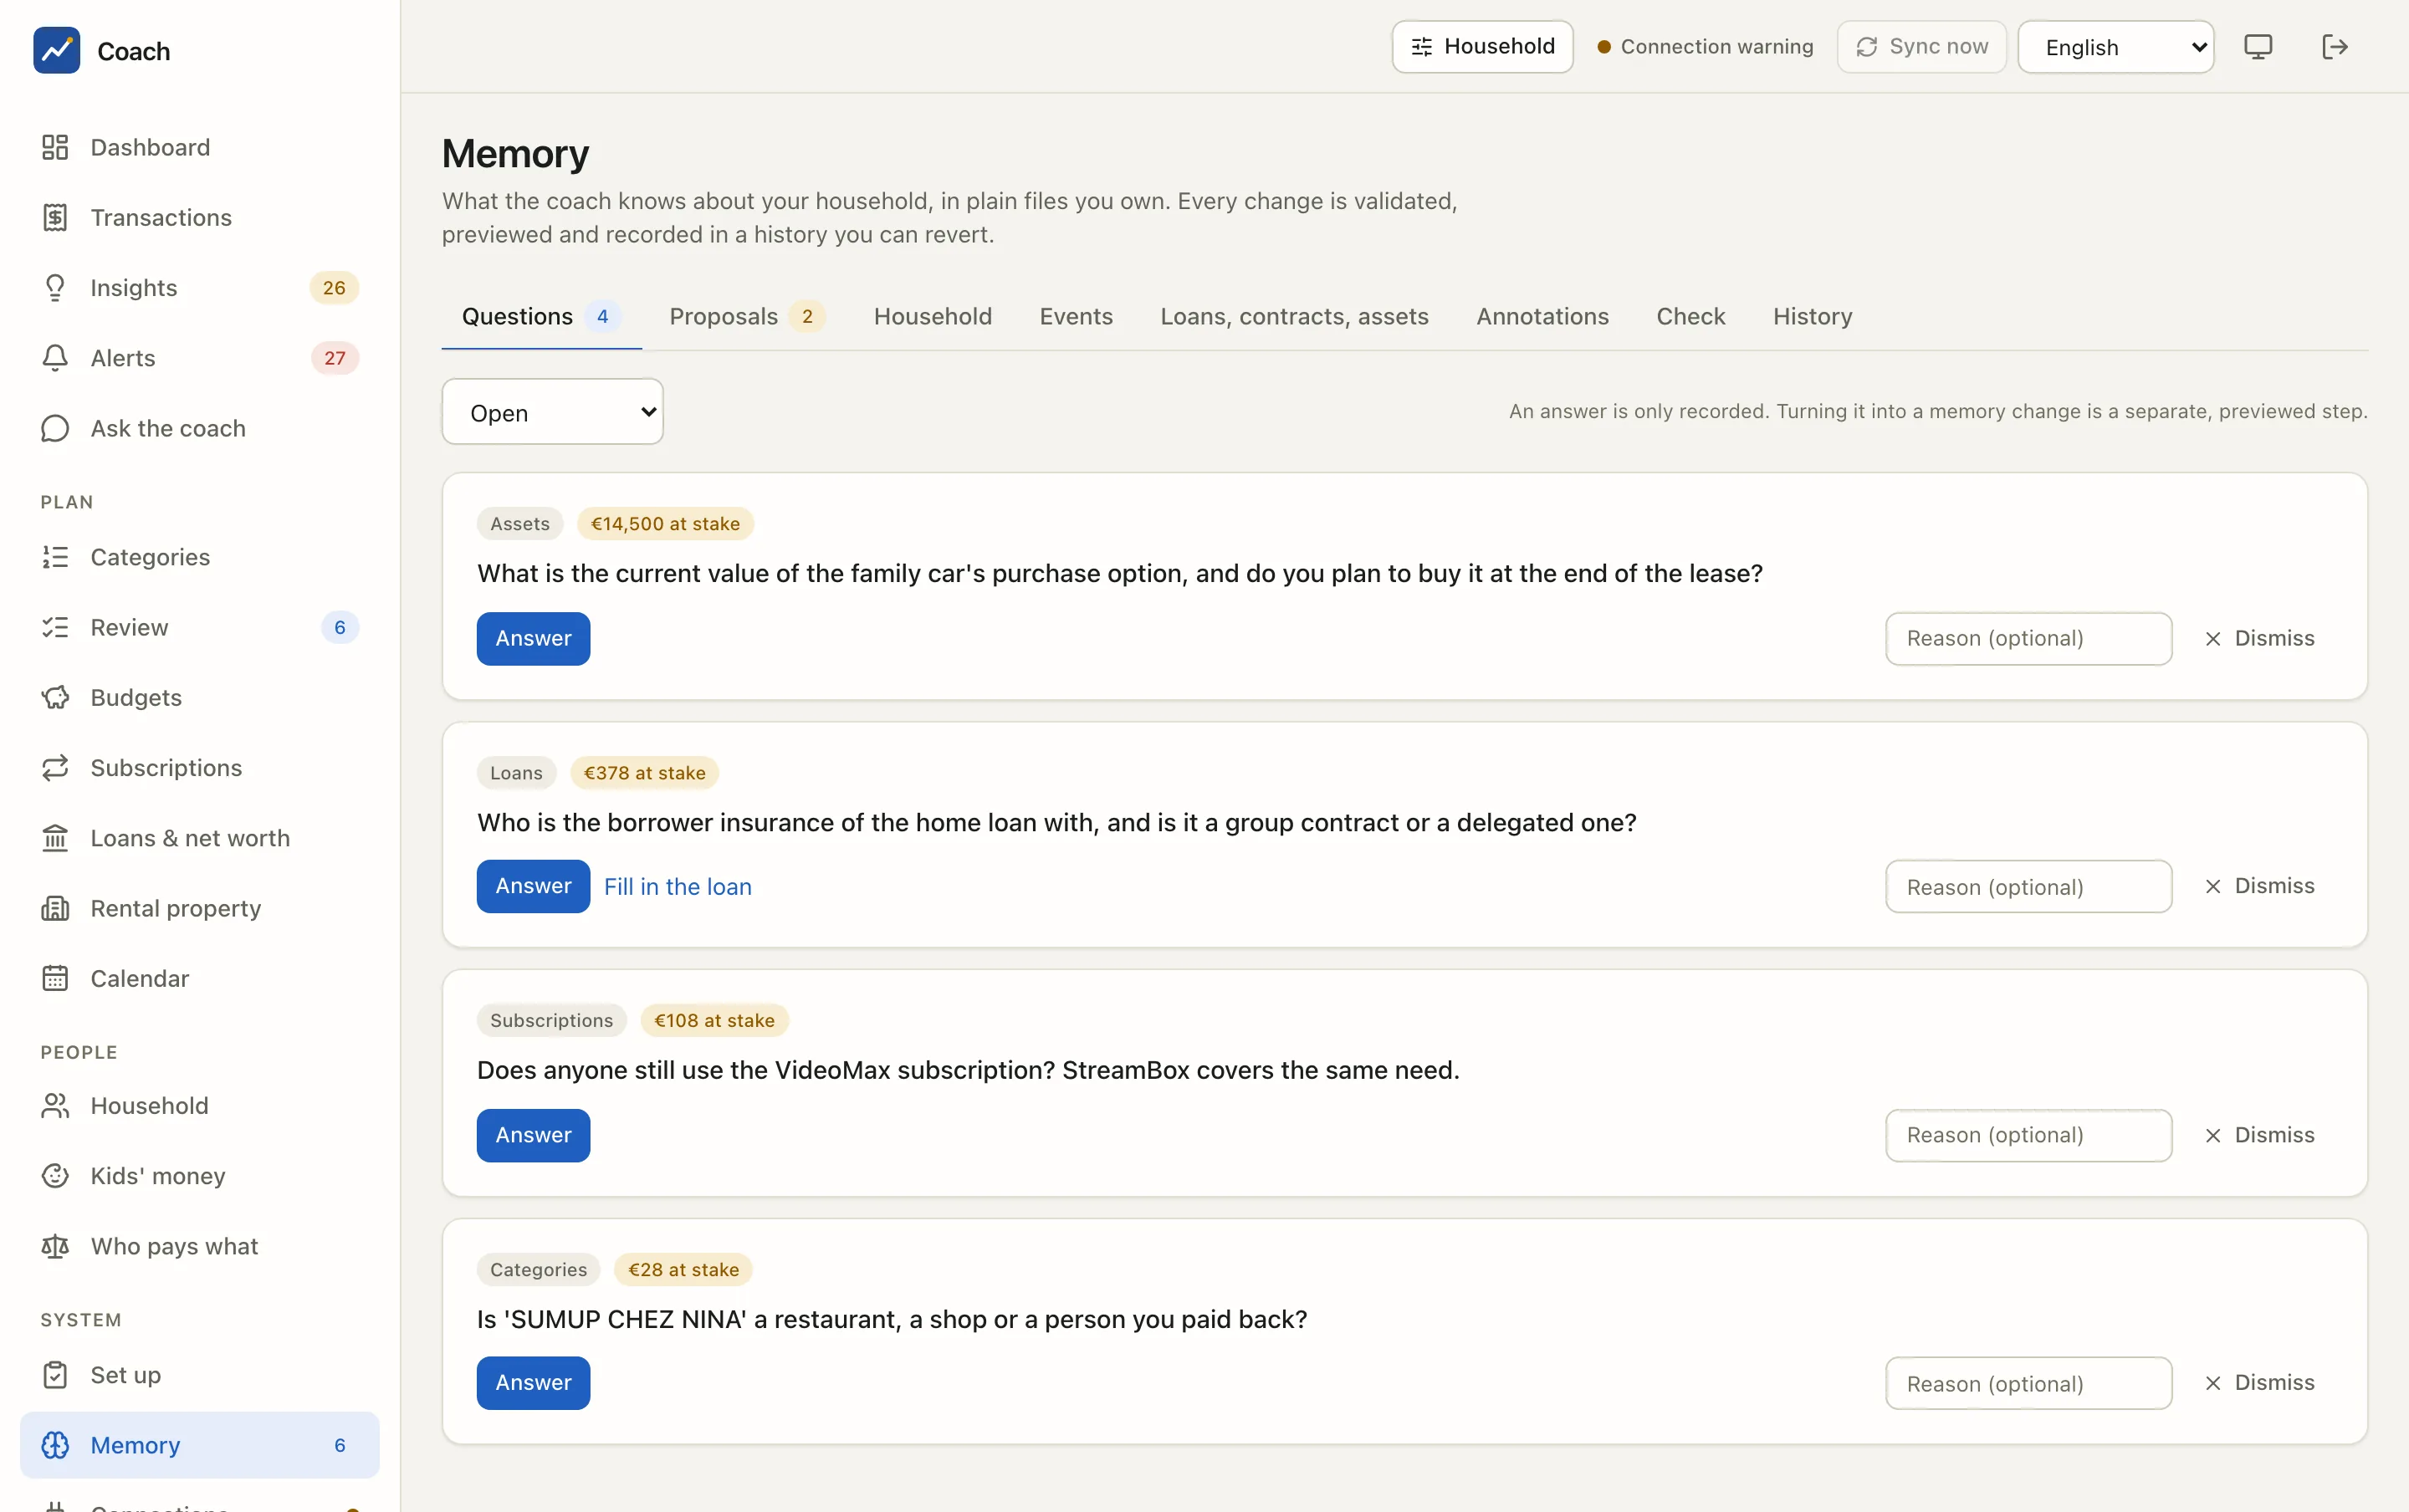Open the Set up page
Image resolution: width=2409 pixels, height=1512 pixels.
[x=199, y=1375]
